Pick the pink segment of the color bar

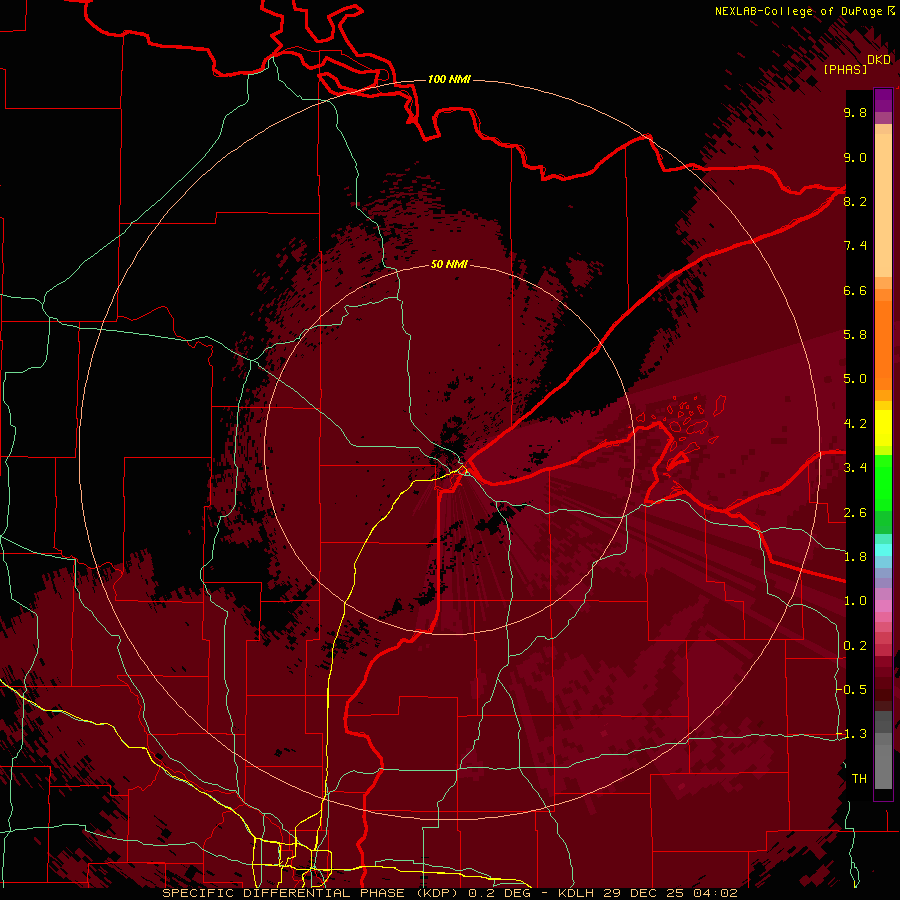tap(883, 606)
